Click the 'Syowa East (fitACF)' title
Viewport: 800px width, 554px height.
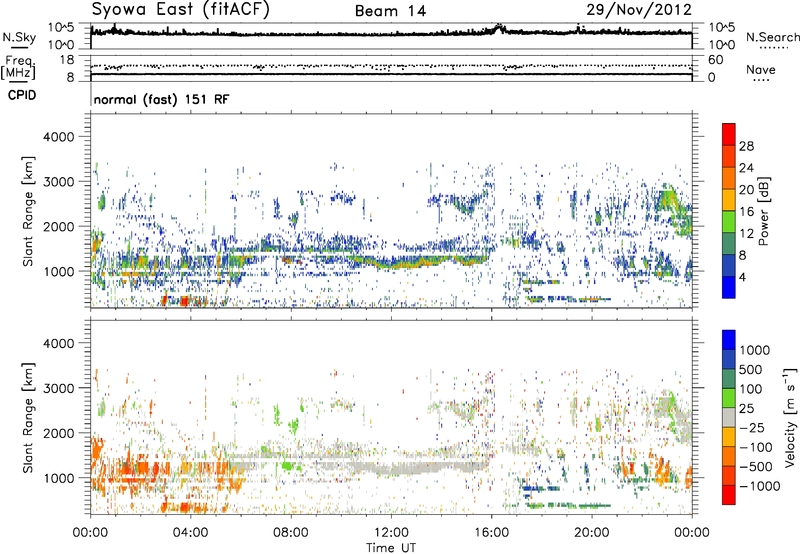[180, 9]
